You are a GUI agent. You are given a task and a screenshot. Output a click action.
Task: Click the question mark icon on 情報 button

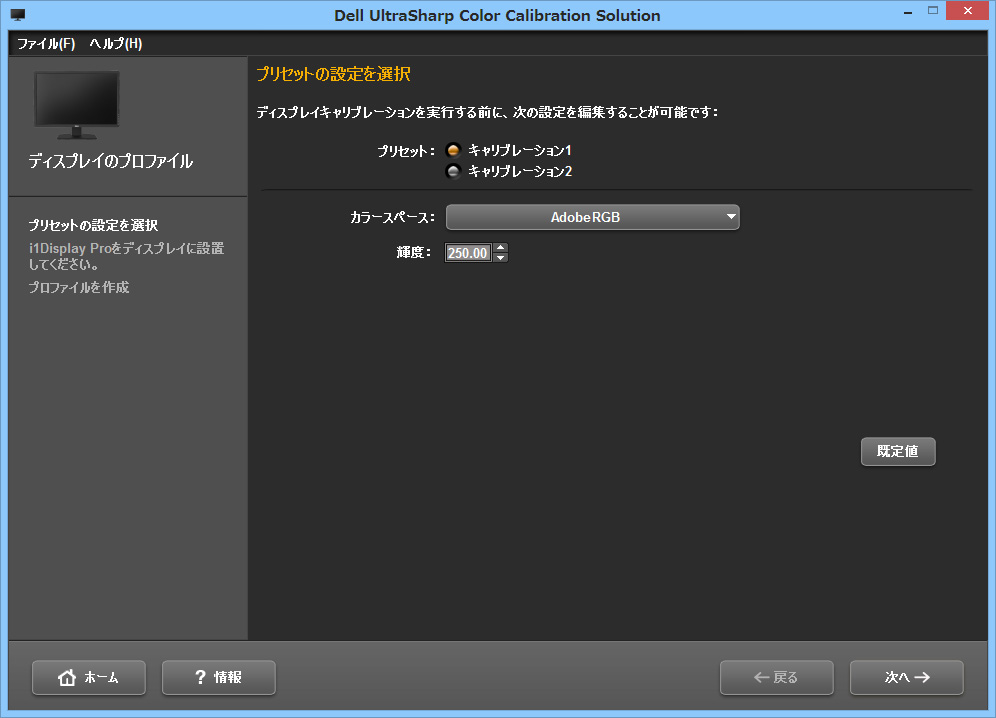point(195,677)
